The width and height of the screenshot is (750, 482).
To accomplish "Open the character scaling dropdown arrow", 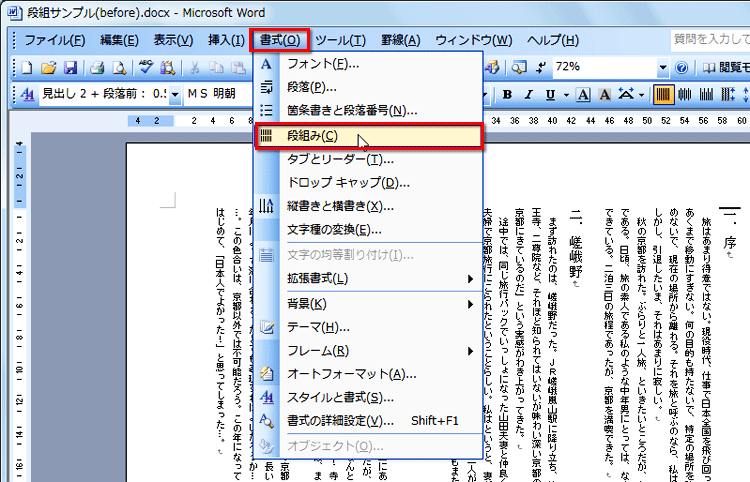I will click(x=641, y=95).
